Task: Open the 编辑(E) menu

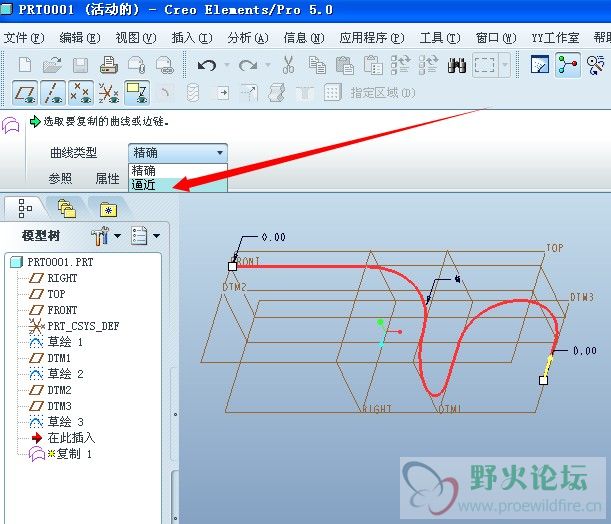Action: [x=80, y=38]
